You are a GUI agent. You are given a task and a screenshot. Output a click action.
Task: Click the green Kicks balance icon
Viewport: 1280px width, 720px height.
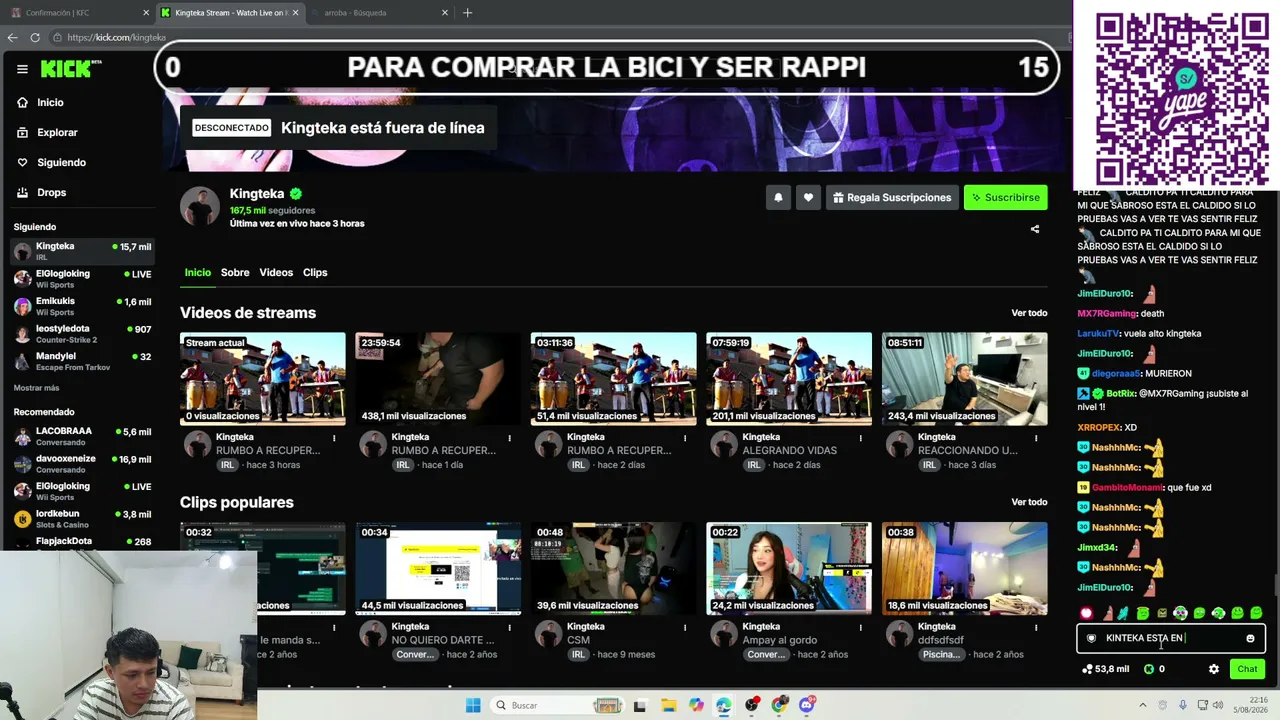point(1149,669)
